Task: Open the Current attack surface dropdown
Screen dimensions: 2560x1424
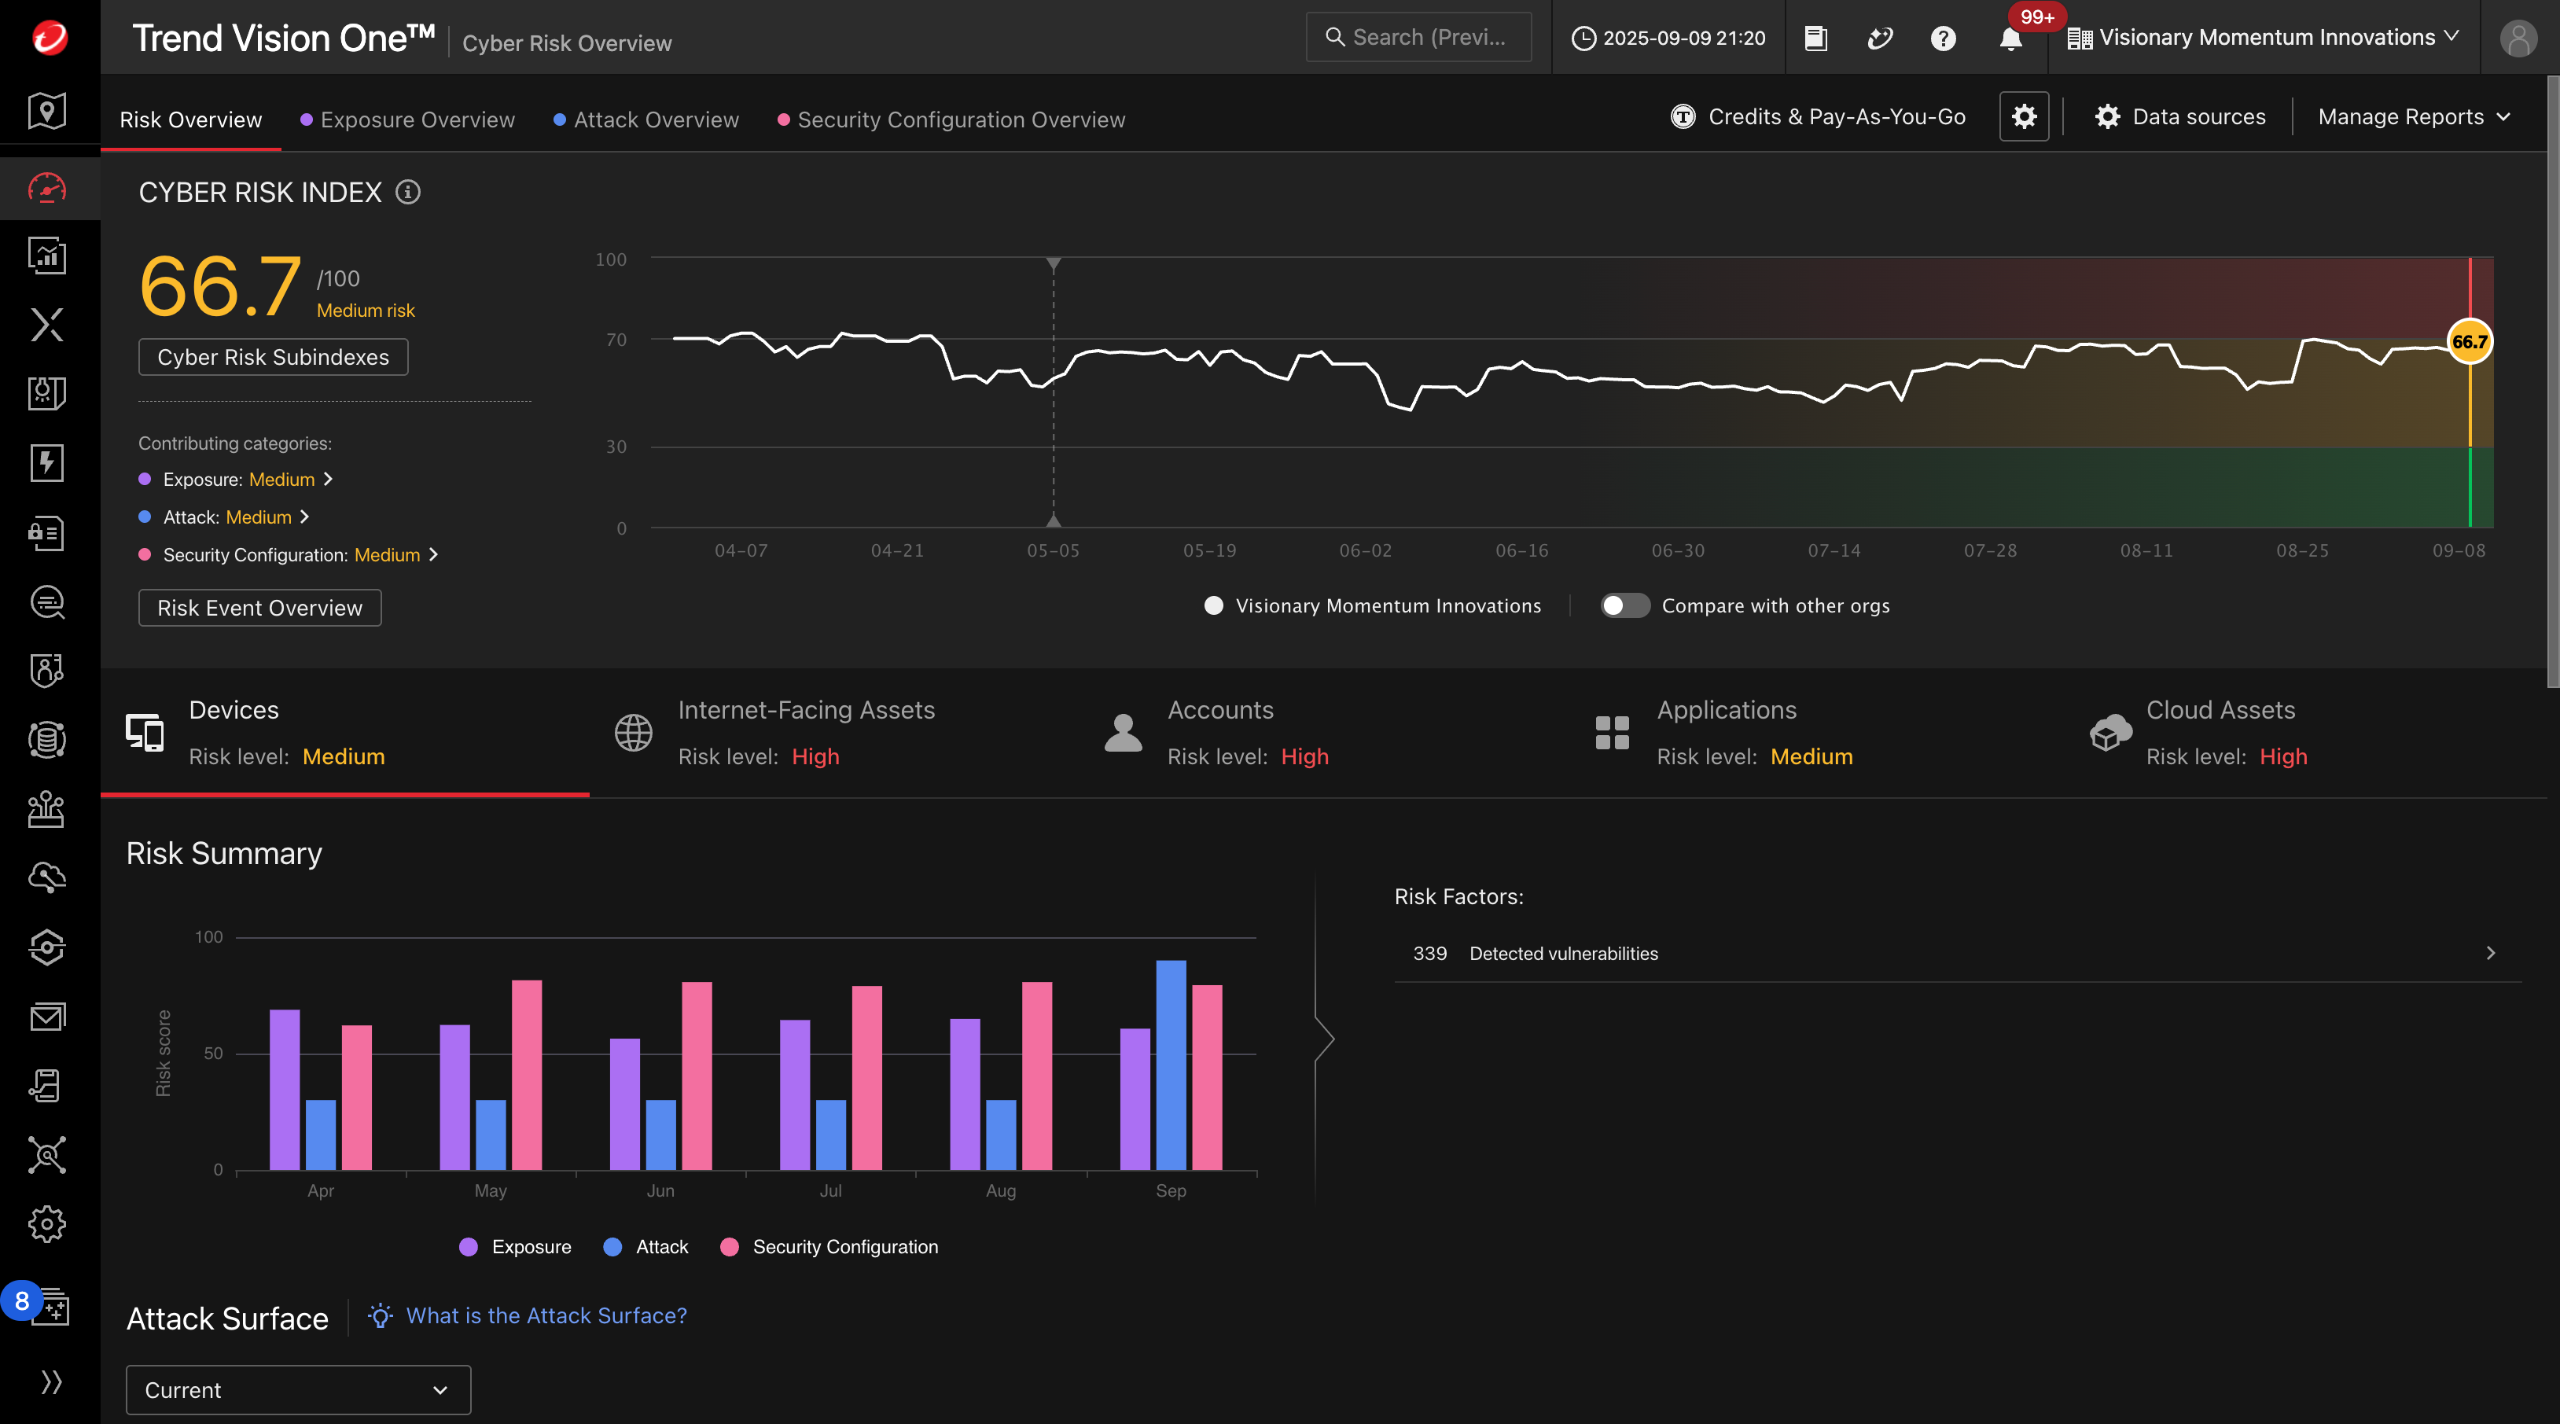Action: (298, 1390)
